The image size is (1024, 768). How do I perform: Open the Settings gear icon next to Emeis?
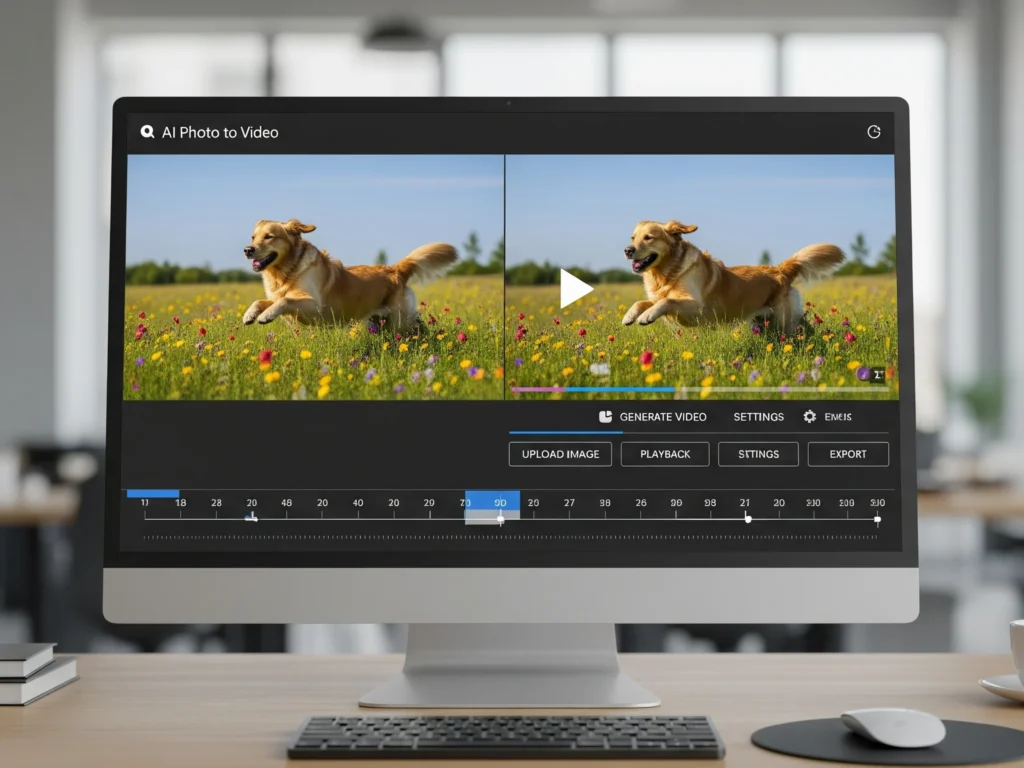810,417
